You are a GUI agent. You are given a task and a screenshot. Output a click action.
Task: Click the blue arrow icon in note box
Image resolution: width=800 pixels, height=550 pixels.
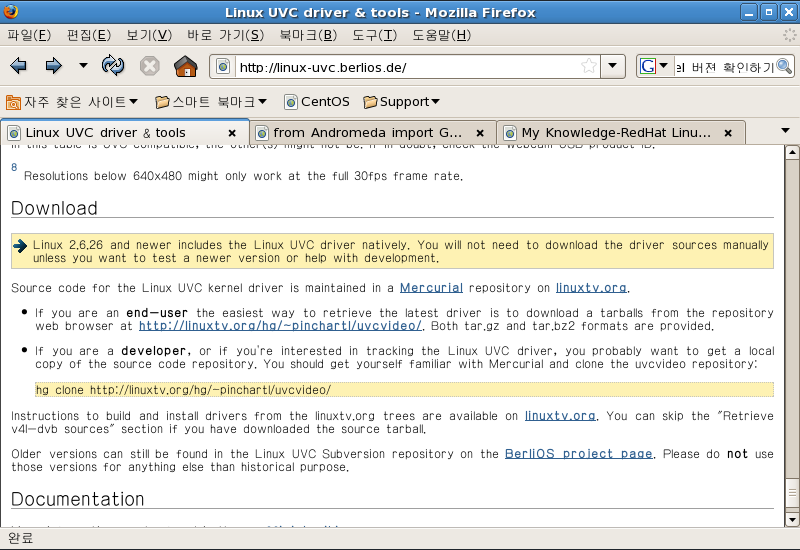(20, 246)
